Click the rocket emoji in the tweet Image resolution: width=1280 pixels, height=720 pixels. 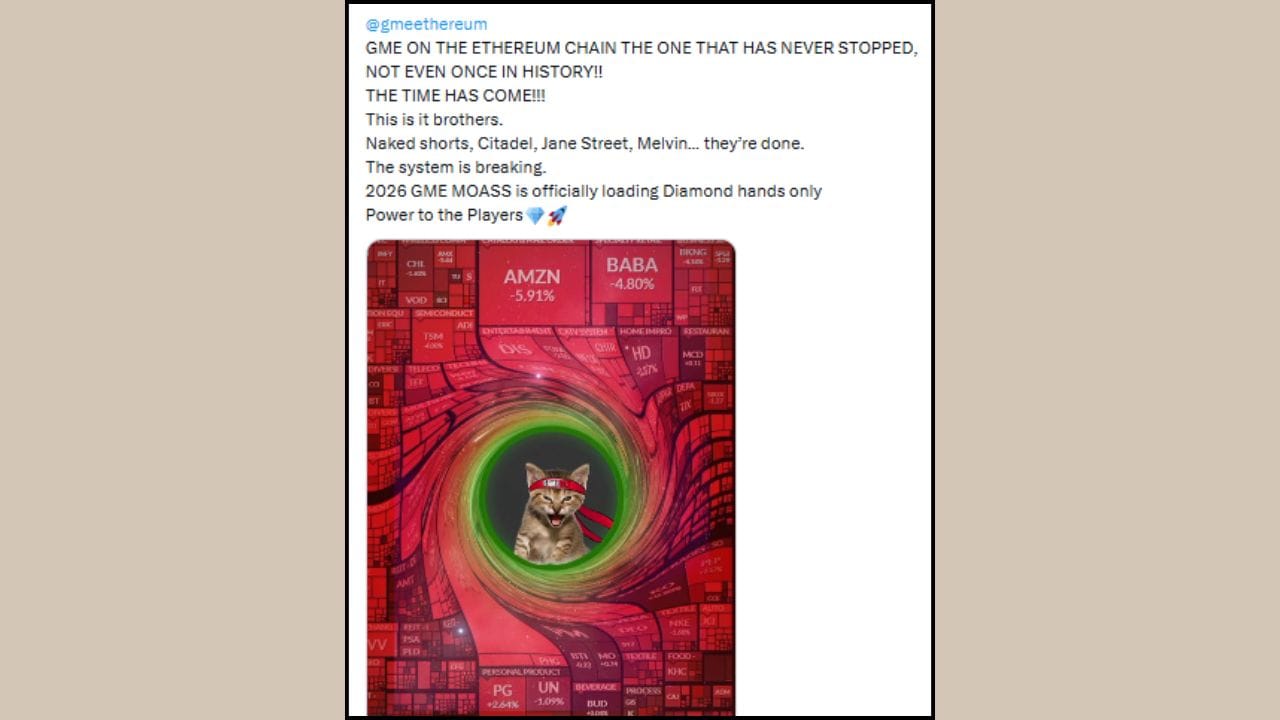point(557,215)
